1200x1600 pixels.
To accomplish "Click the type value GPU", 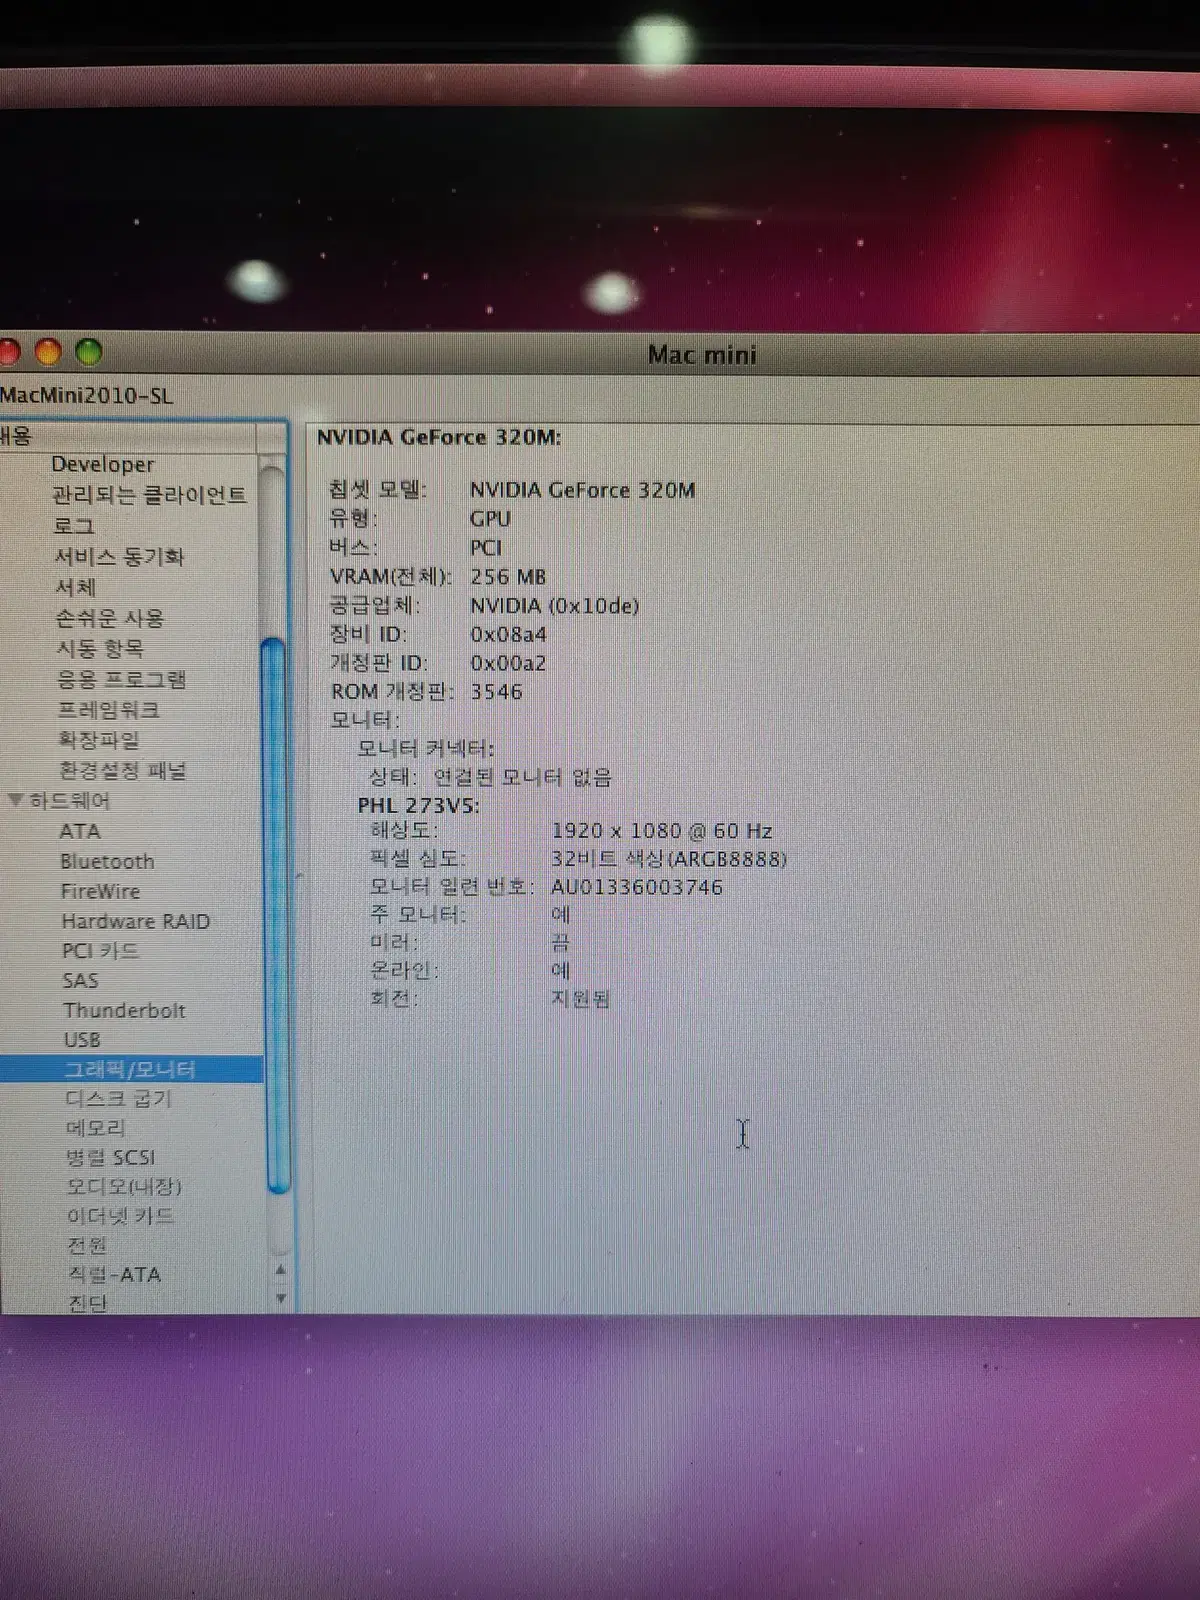I will click(x=490, y=519).
